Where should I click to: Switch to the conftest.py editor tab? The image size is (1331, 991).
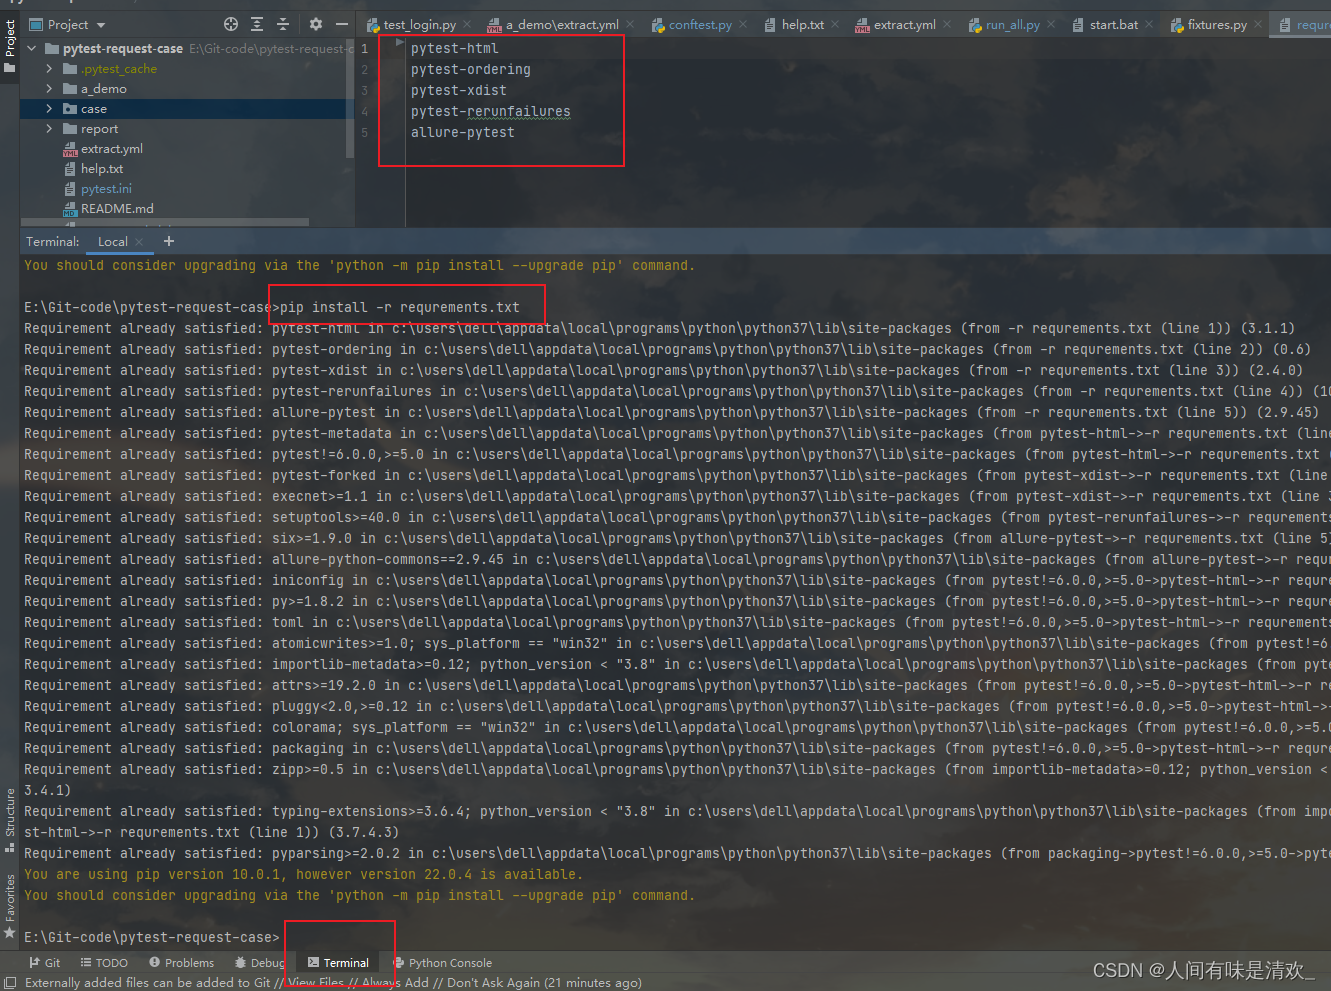700,25
